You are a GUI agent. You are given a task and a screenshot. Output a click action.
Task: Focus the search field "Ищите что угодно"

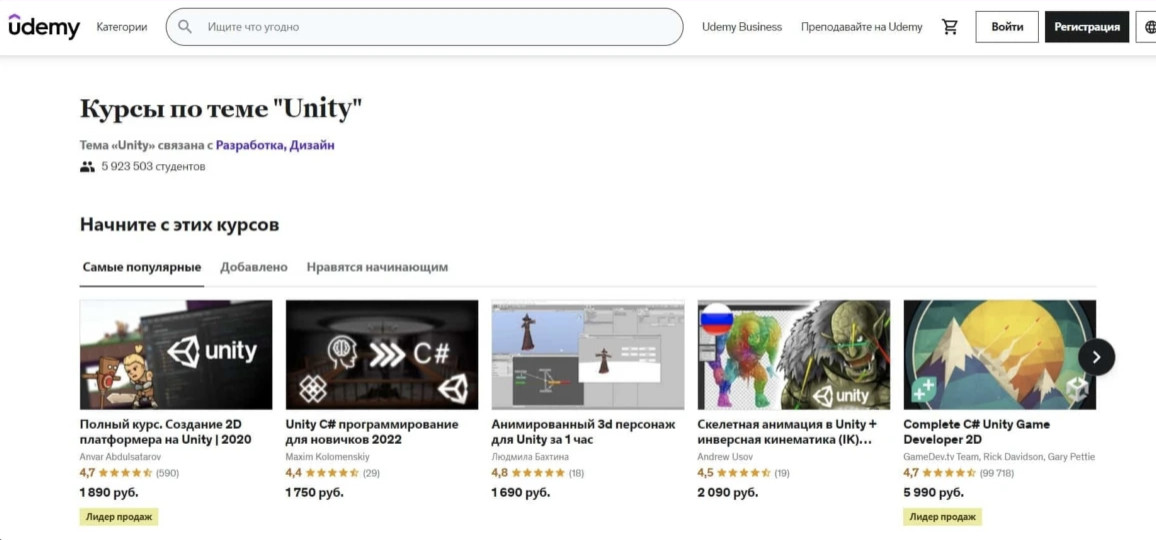click(425, 27)
